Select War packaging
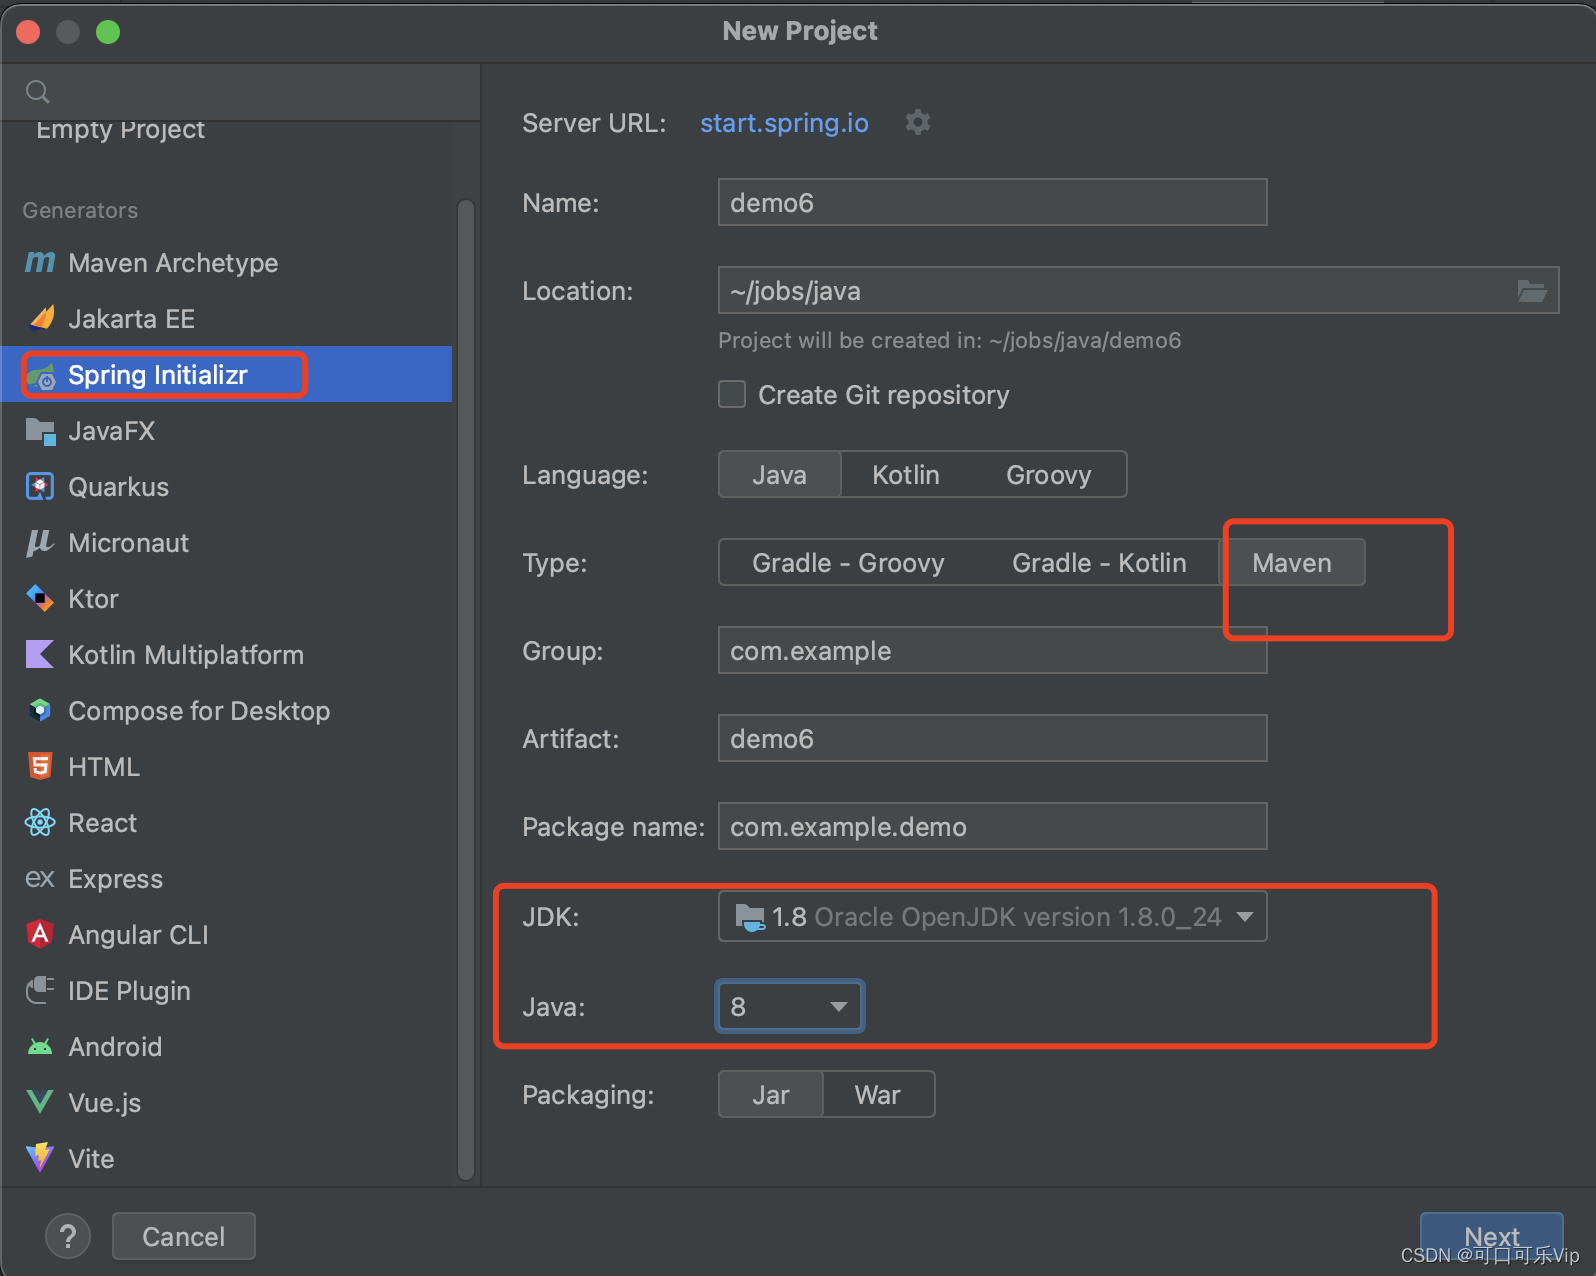Image resolution: width=1596 pixels, height=1276 pixels. pyautogui.click(x=878, y=1095)
